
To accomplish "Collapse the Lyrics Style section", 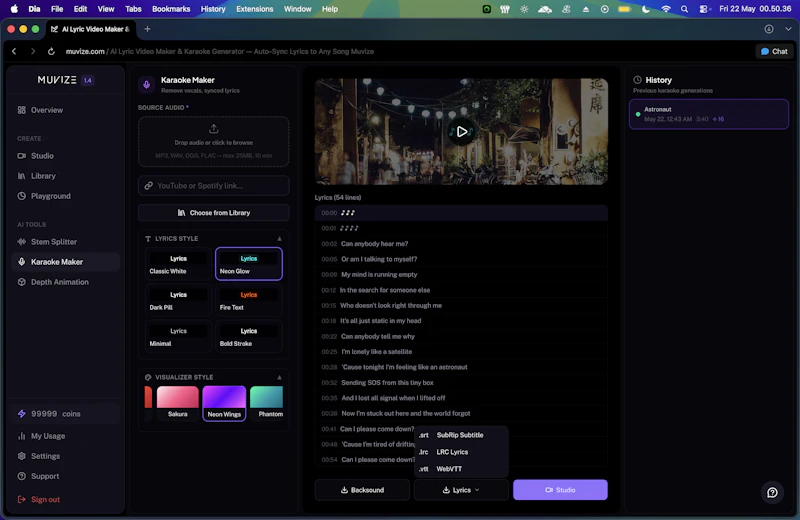I will click(279, 239).
